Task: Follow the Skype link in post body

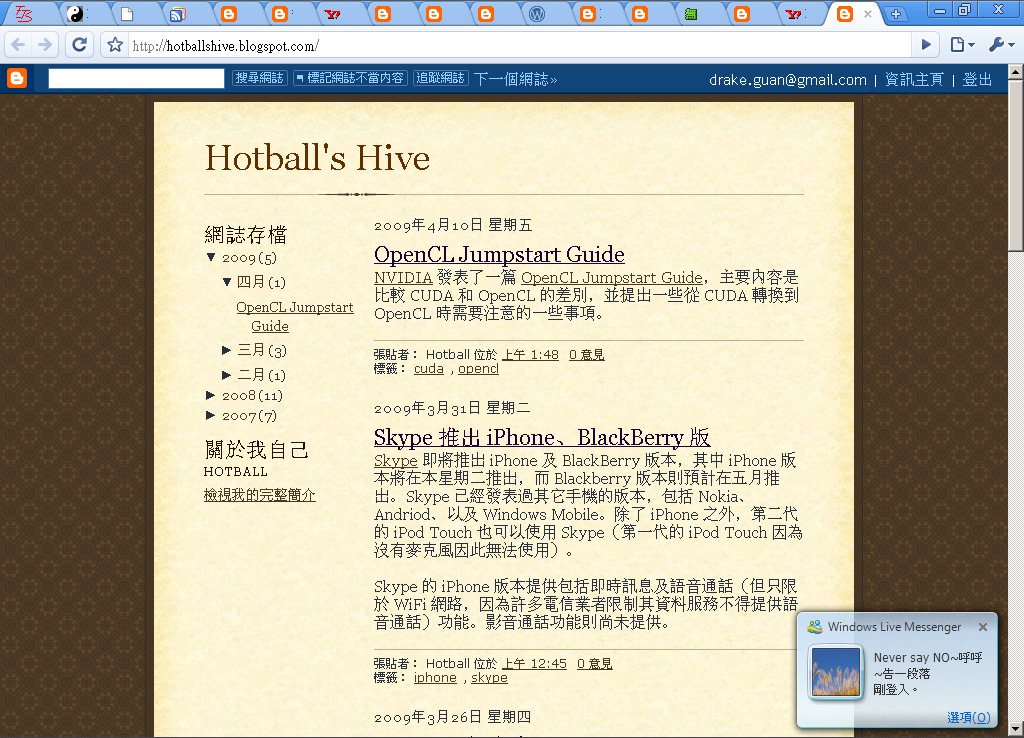Action: [x=395, y=460]
